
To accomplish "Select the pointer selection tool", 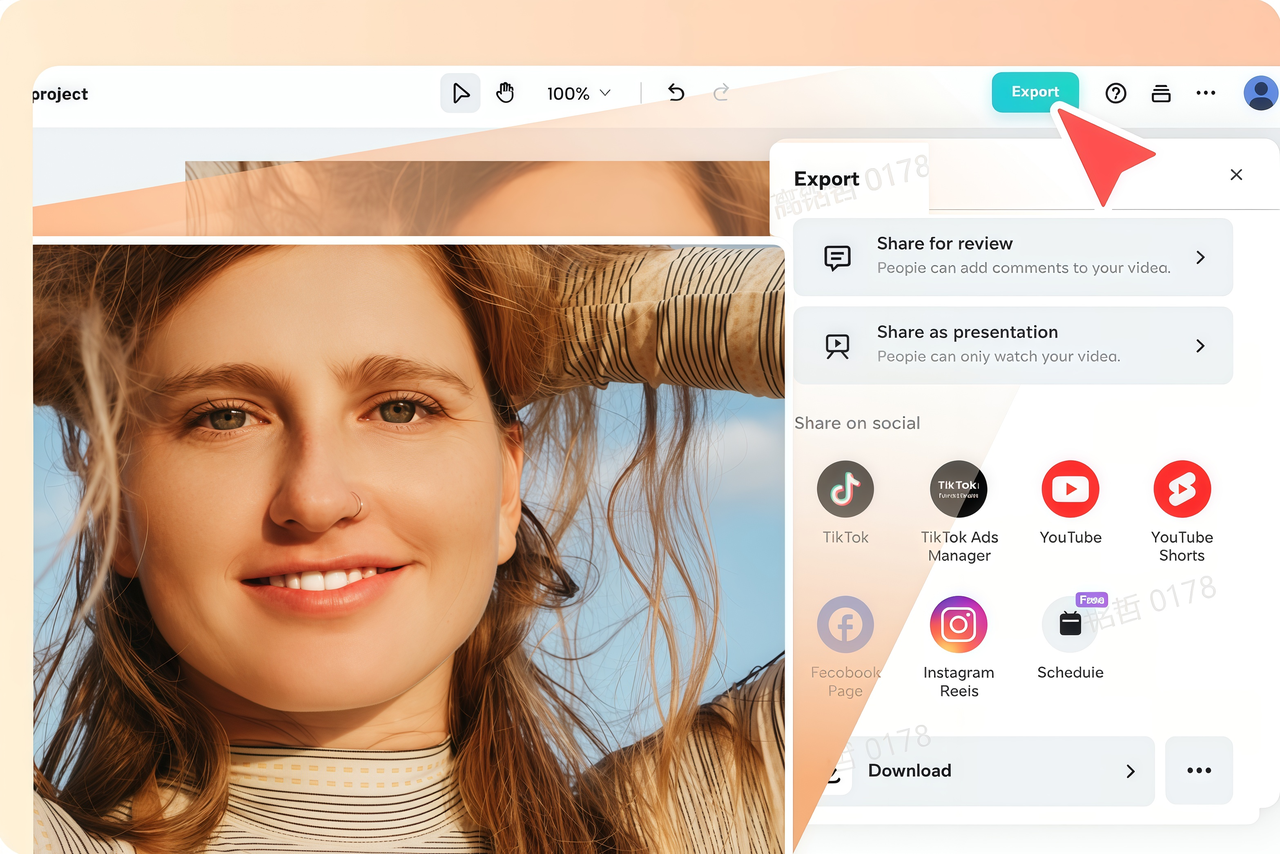I will click(x=460, y=92).
